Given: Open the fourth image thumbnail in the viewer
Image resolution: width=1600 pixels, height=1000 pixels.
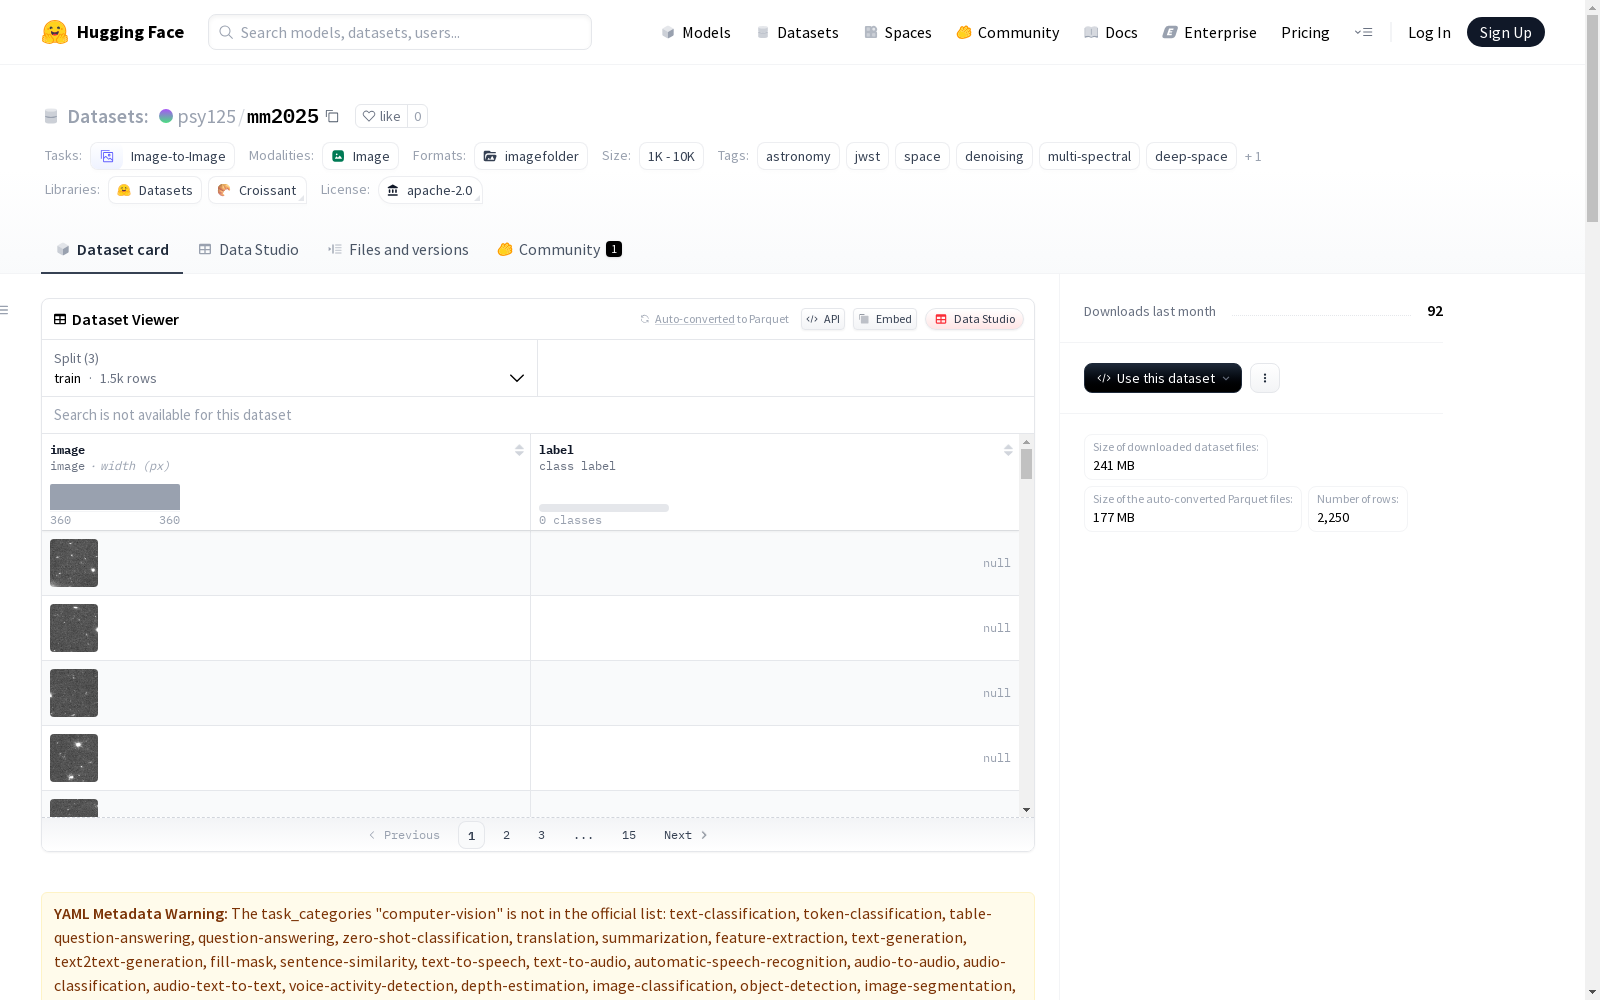Looking at the screenshot, I should (x=74, y=758).
